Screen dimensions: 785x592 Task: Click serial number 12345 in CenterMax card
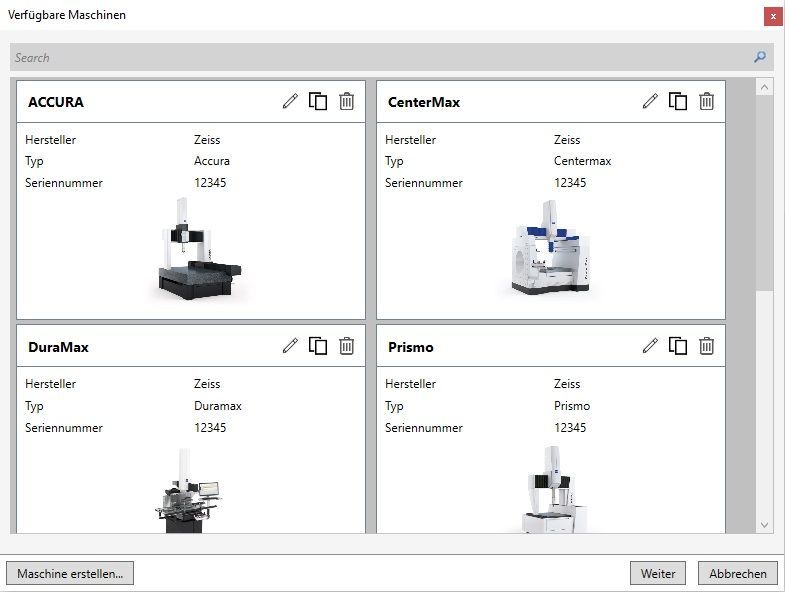[570, 183]
